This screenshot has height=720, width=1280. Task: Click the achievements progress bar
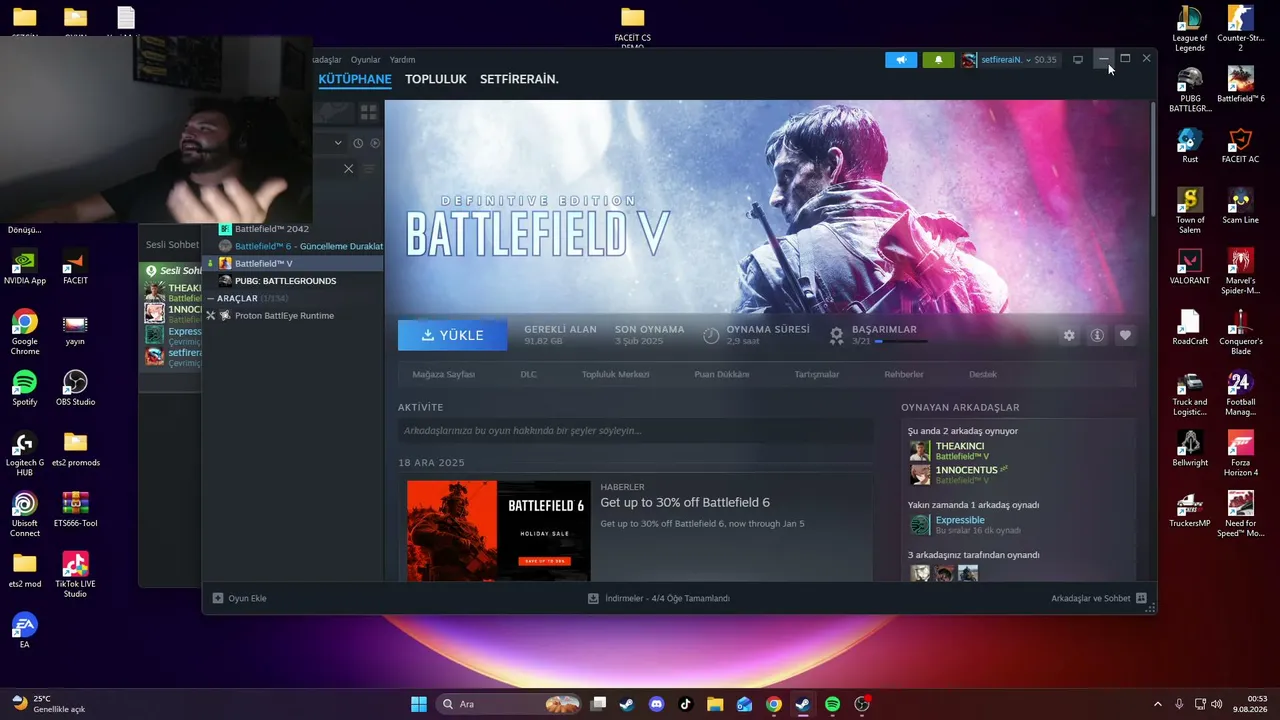click(x=901, y=342)
